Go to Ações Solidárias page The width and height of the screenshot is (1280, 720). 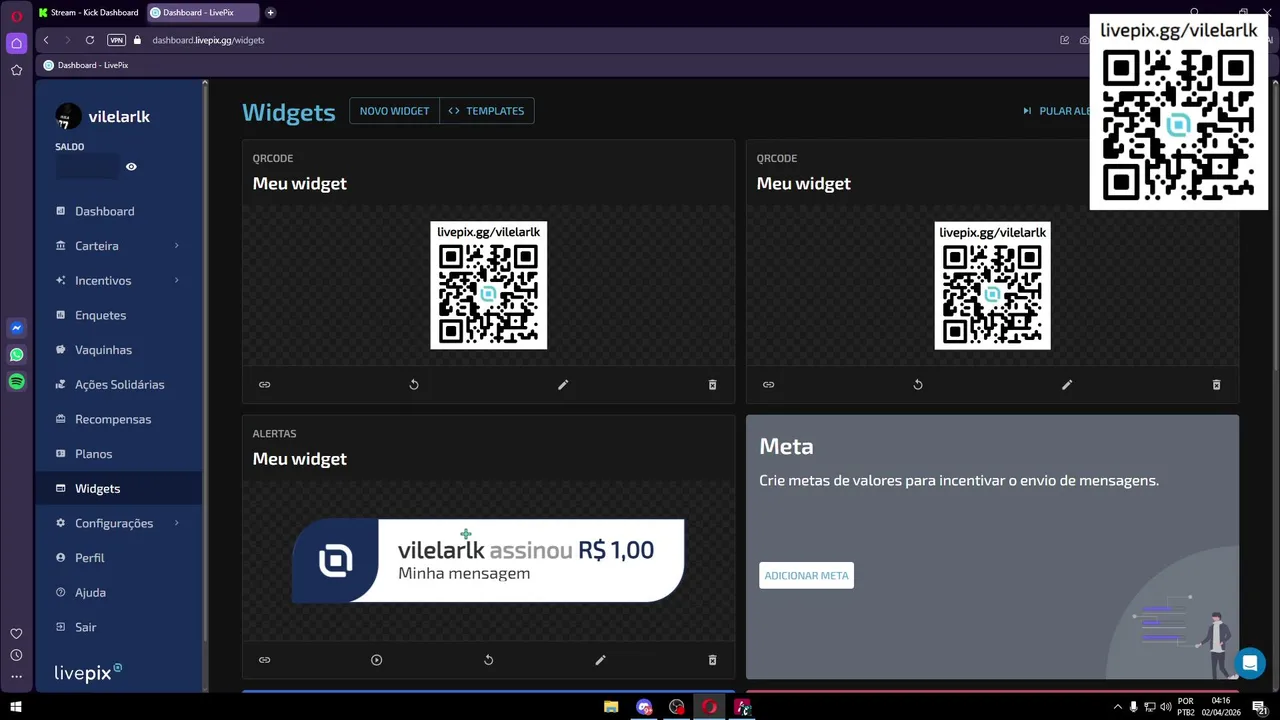pos(119,384)
